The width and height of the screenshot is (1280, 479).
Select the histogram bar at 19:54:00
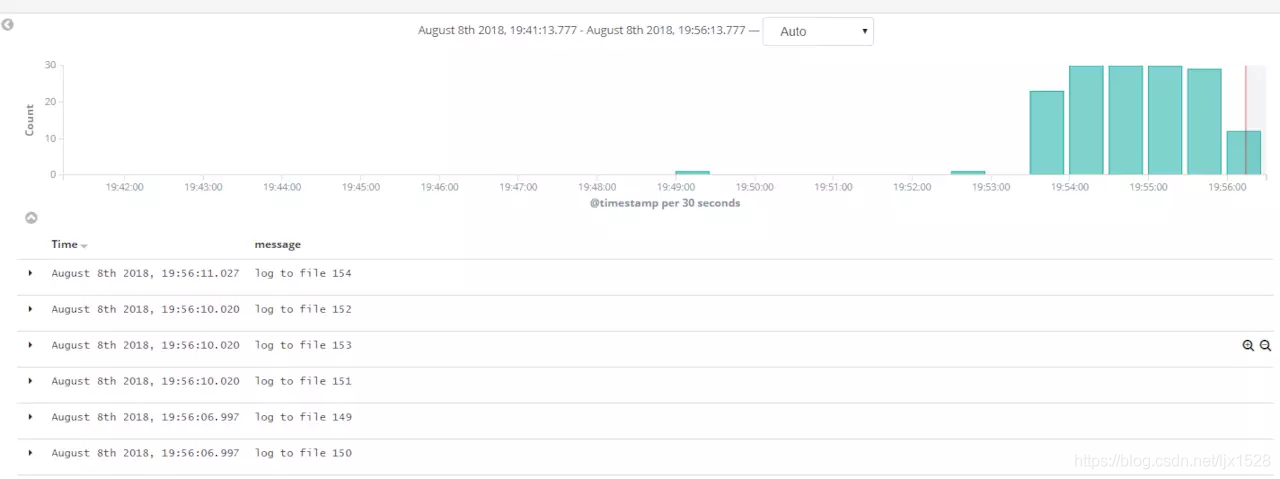(x=1086, y=121)
